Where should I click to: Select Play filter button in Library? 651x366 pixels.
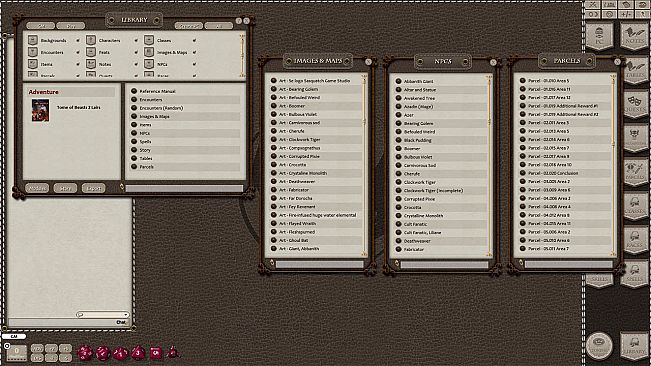(71, 26)
